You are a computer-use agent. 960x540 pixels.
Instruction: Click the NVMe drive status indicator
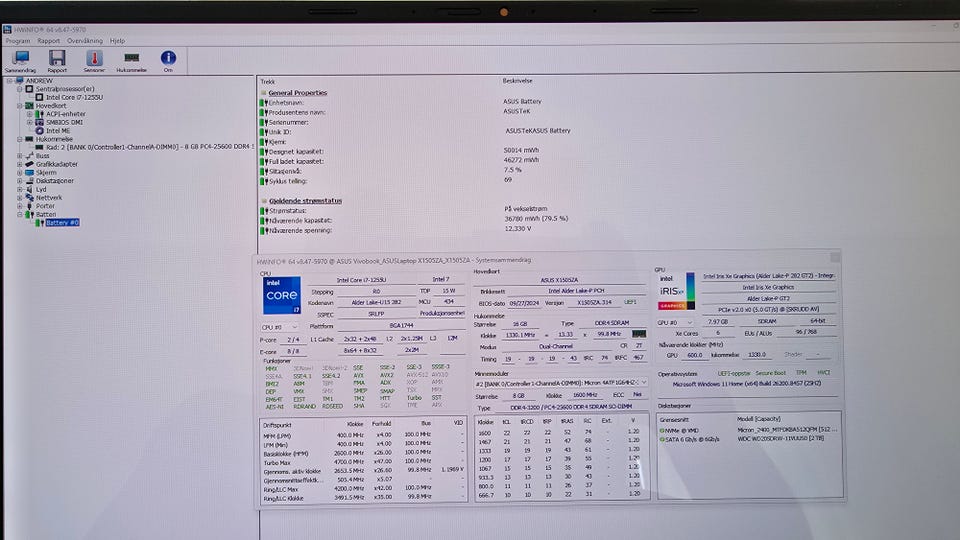point(662,430)
